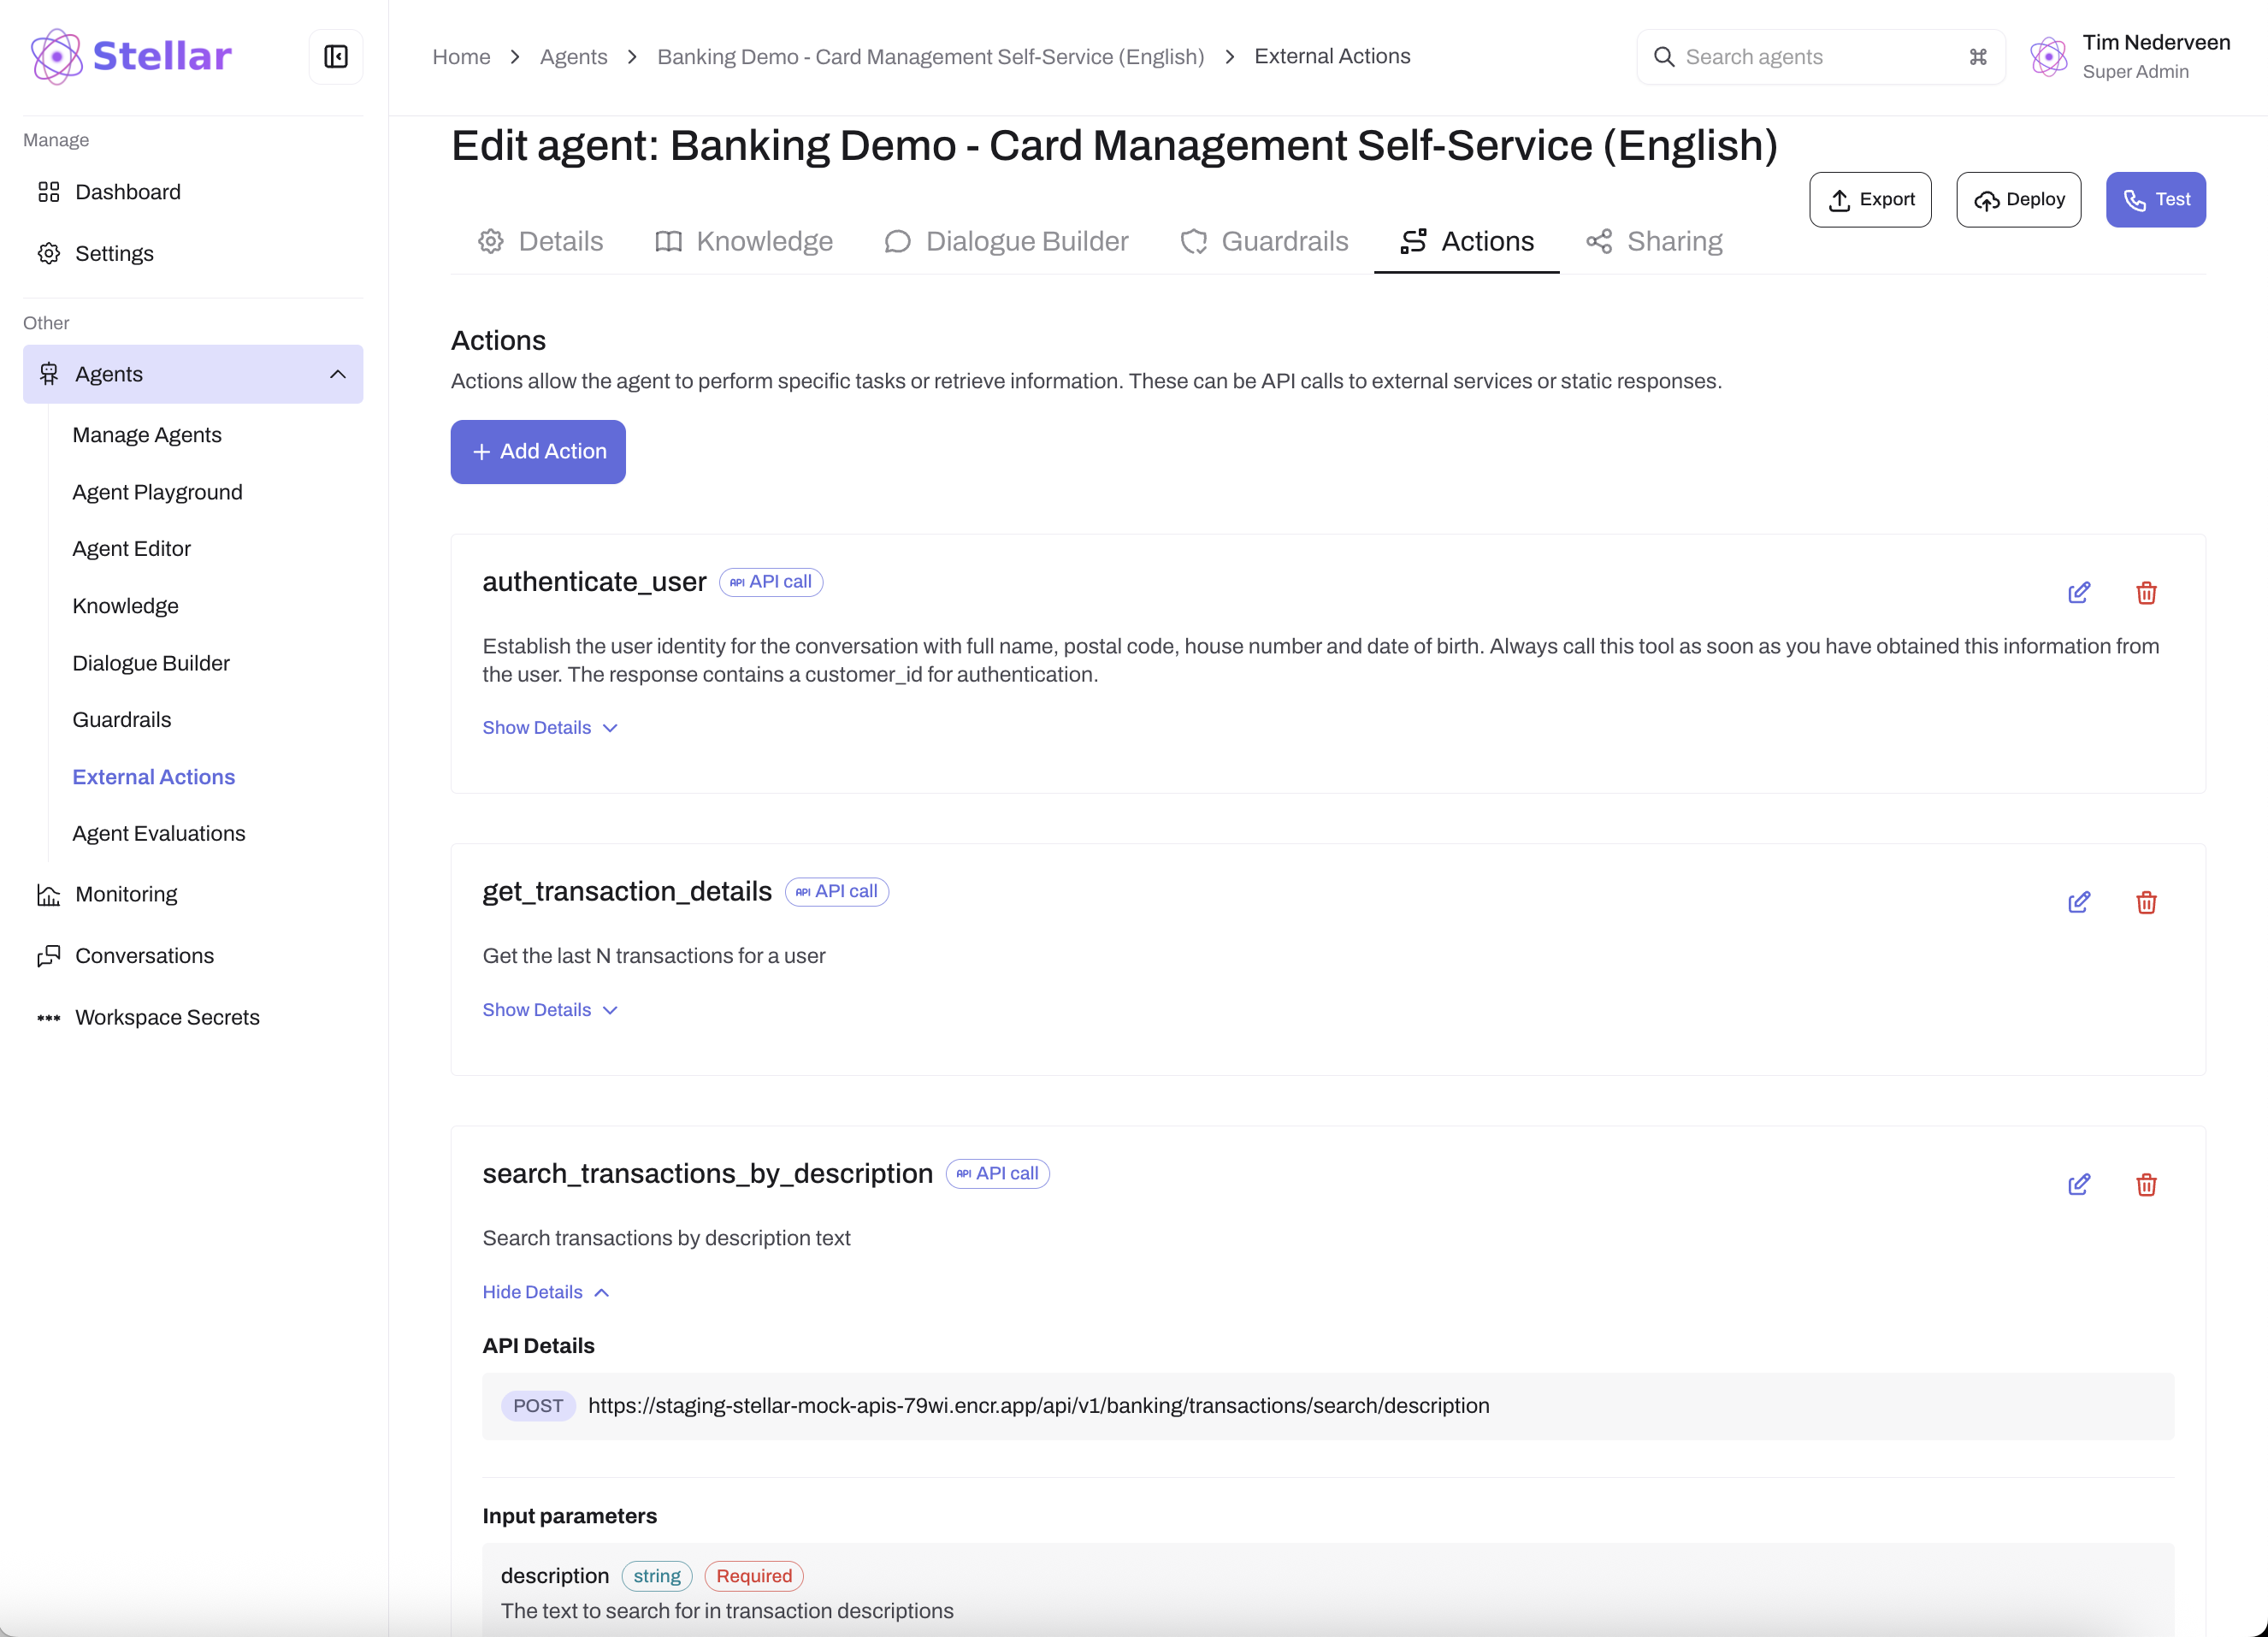
Task: Open Workspace Secrets in sidebar
Action: click(167, 1017)
